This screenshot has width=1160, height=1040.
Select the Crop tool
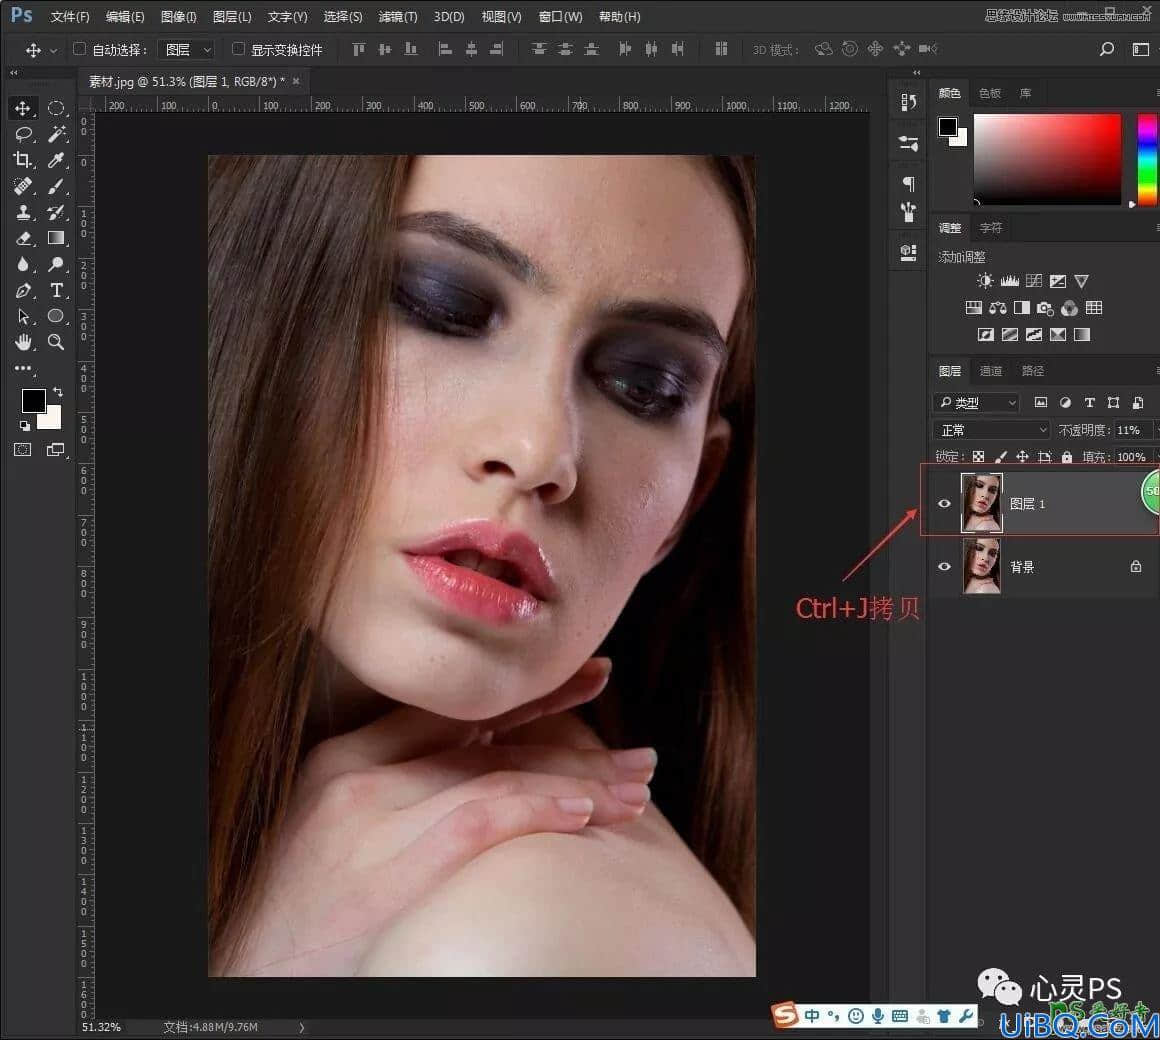coord(22,160)
